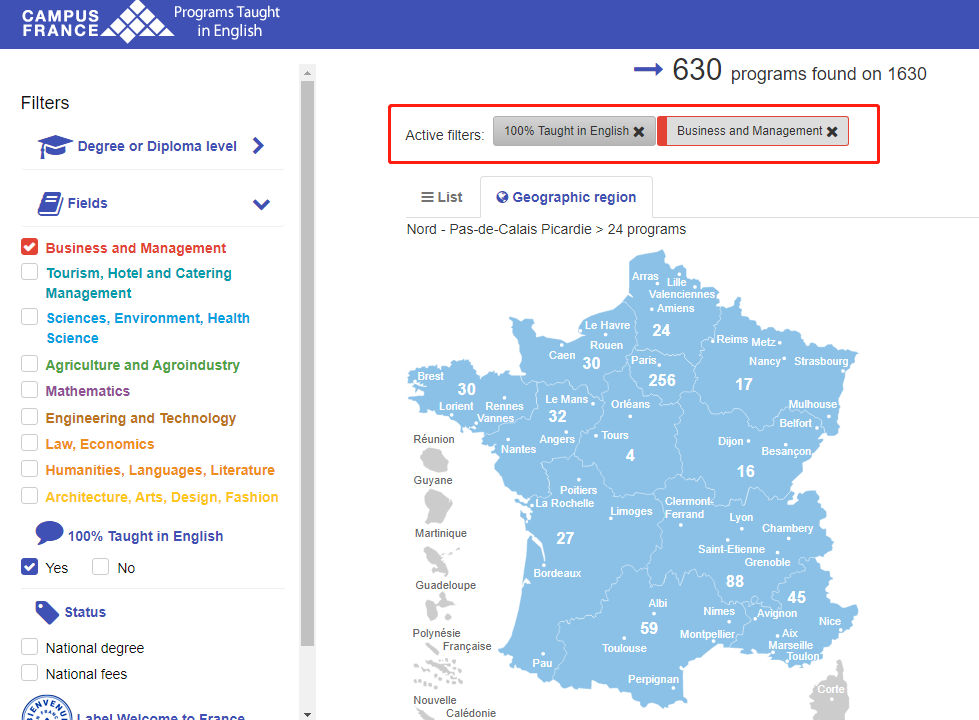This screenshot has width=979, height=720.
Task: Switch to the List tab
Action: pyautogui.click(x=441, y=197)
